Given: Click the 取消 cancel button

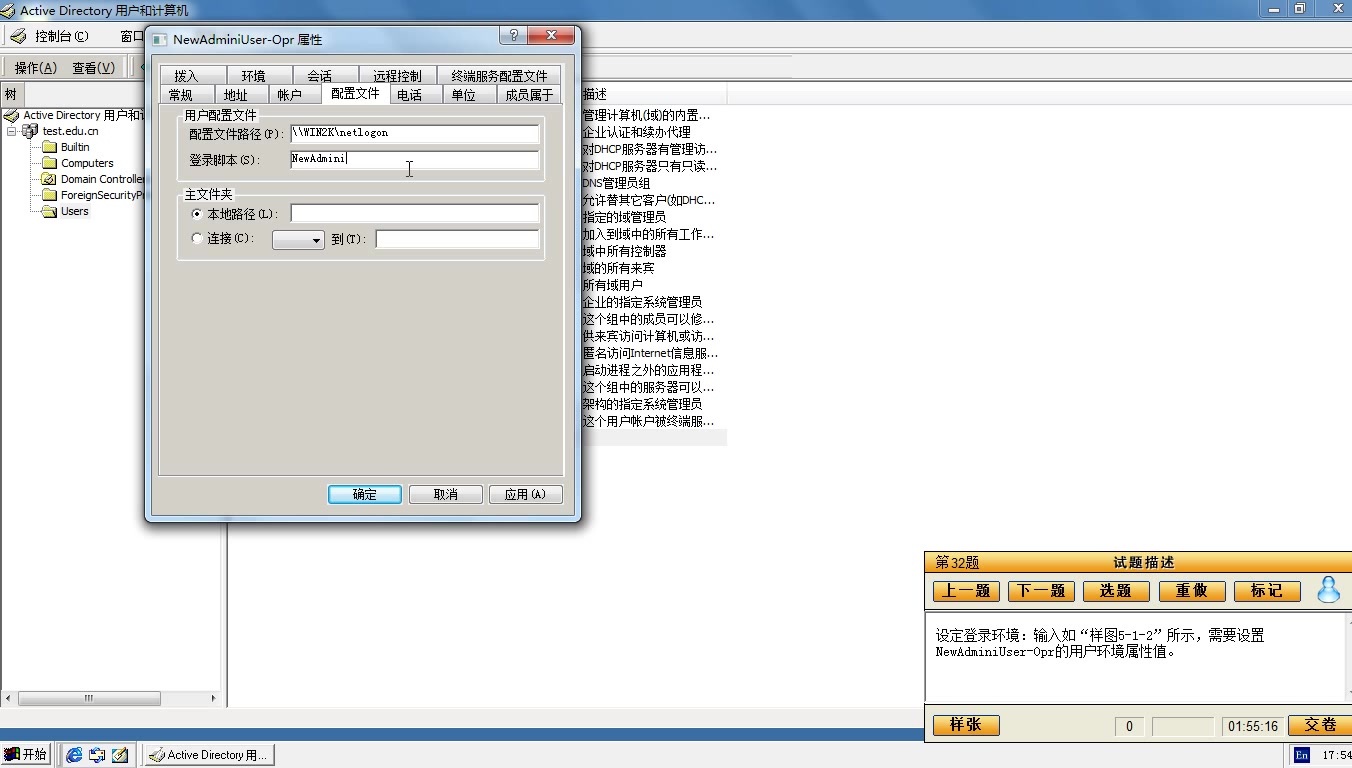Looking at the screenshot, I should click(x=446, y=494).
